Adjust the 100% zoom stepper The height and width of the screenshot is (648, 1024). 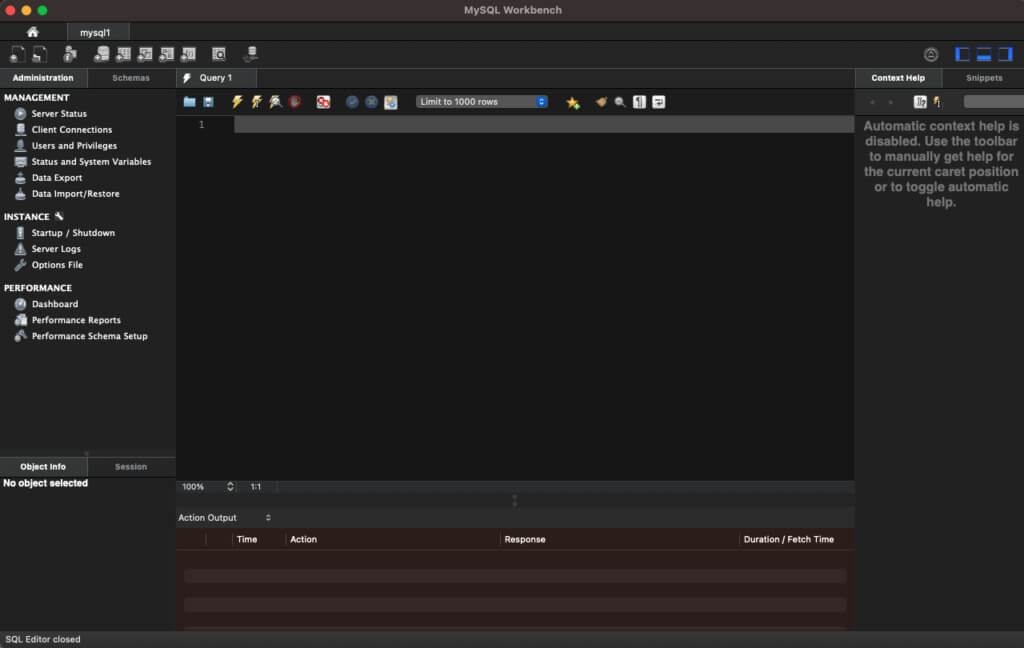(x=228, y=487)
